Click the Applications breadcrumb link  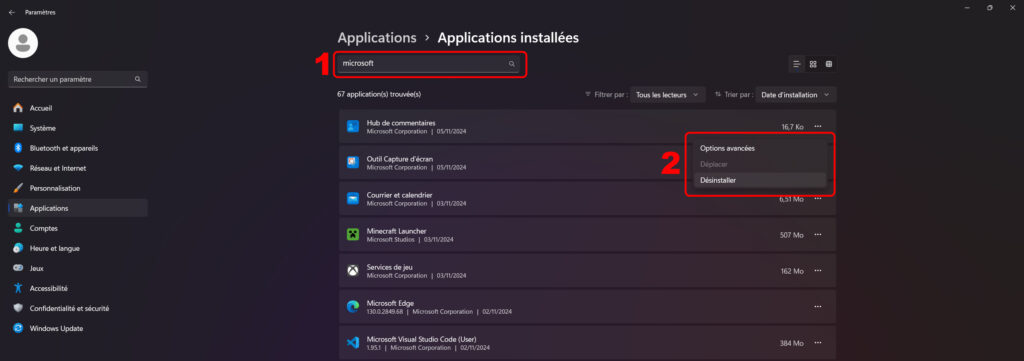(x=377, y=38)
